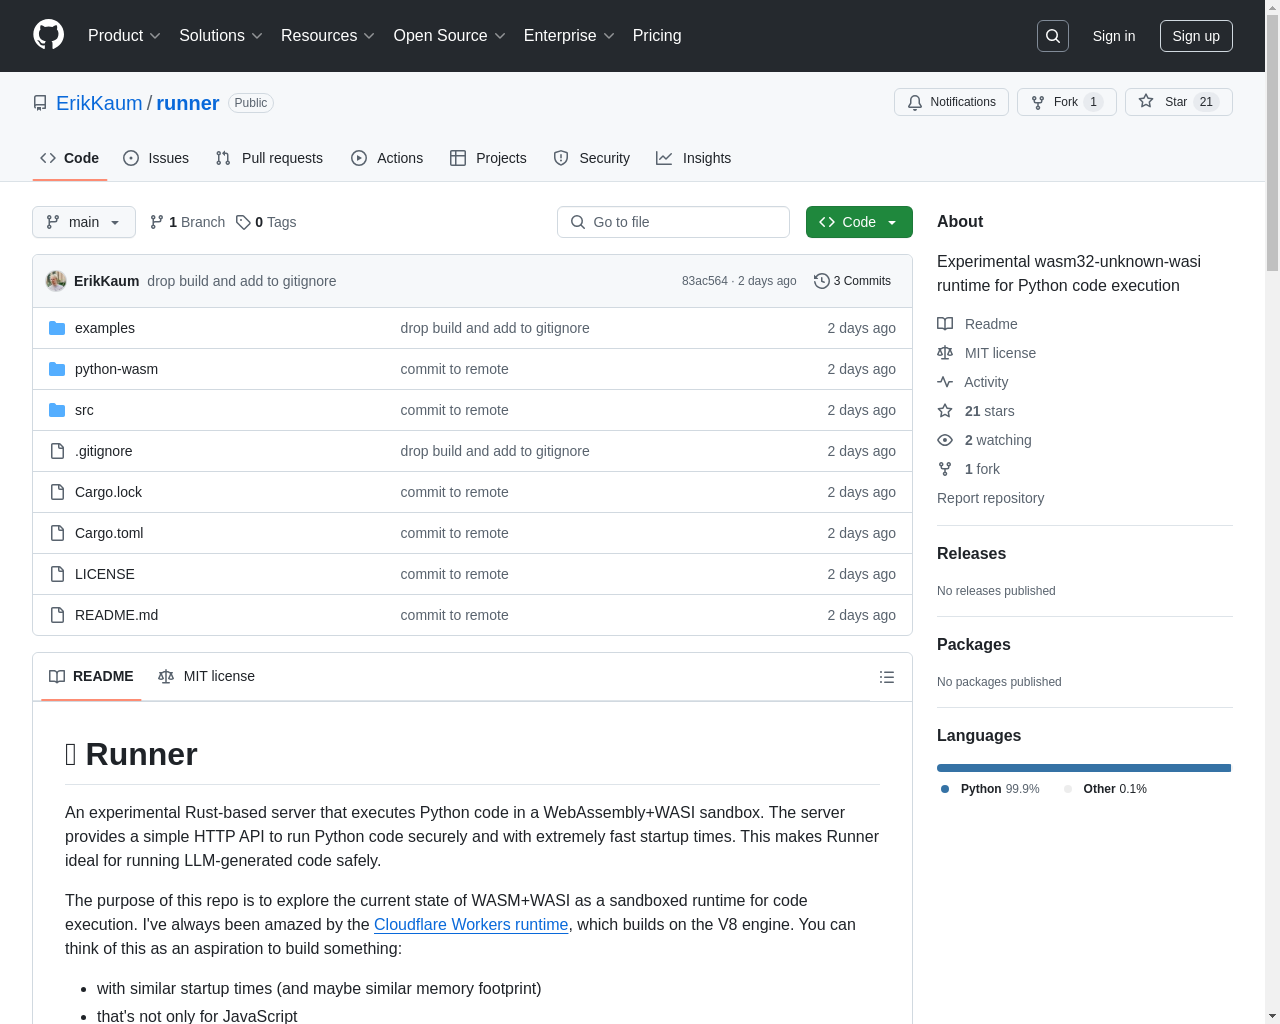
Task: Click the book icon beside Readme in About
Action: point(945,324)
